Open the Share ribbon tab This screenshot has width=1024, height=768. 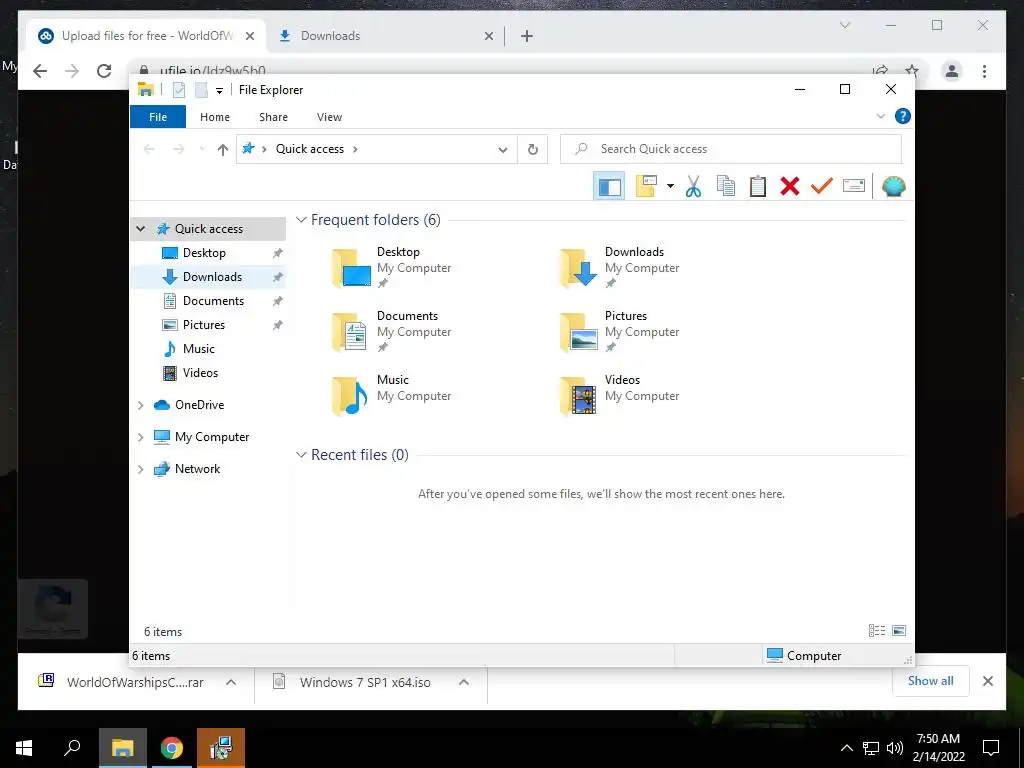[x=273, y=117]
